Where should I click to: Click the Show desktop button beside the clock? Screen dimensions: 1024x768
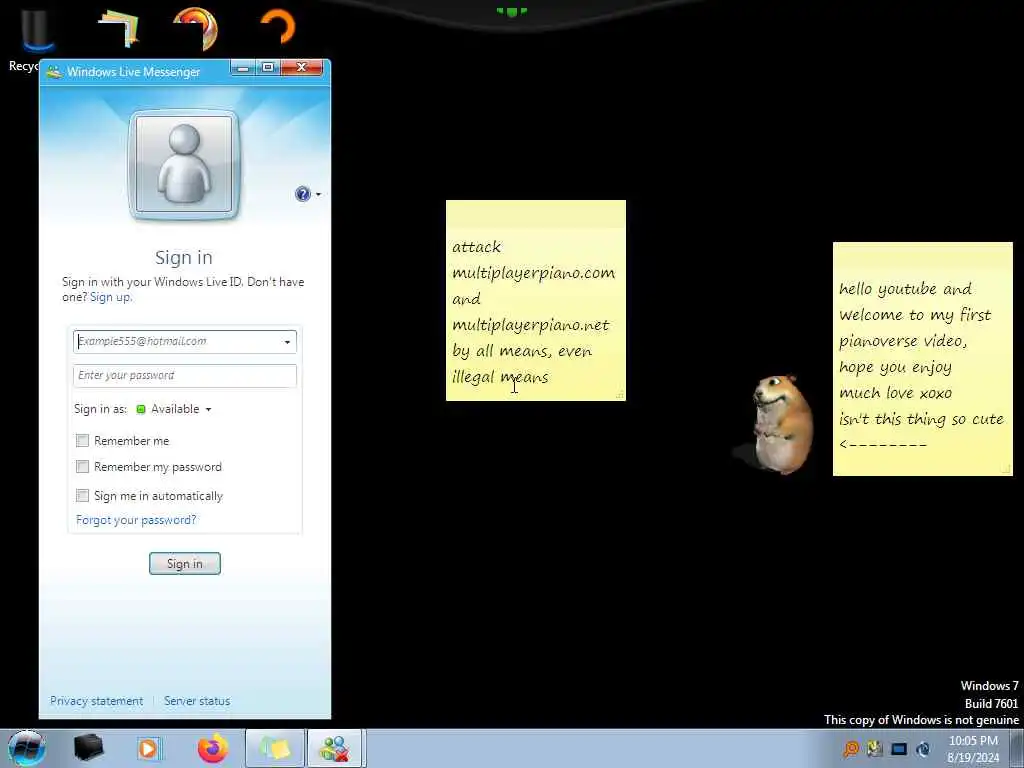point(1018,748)
